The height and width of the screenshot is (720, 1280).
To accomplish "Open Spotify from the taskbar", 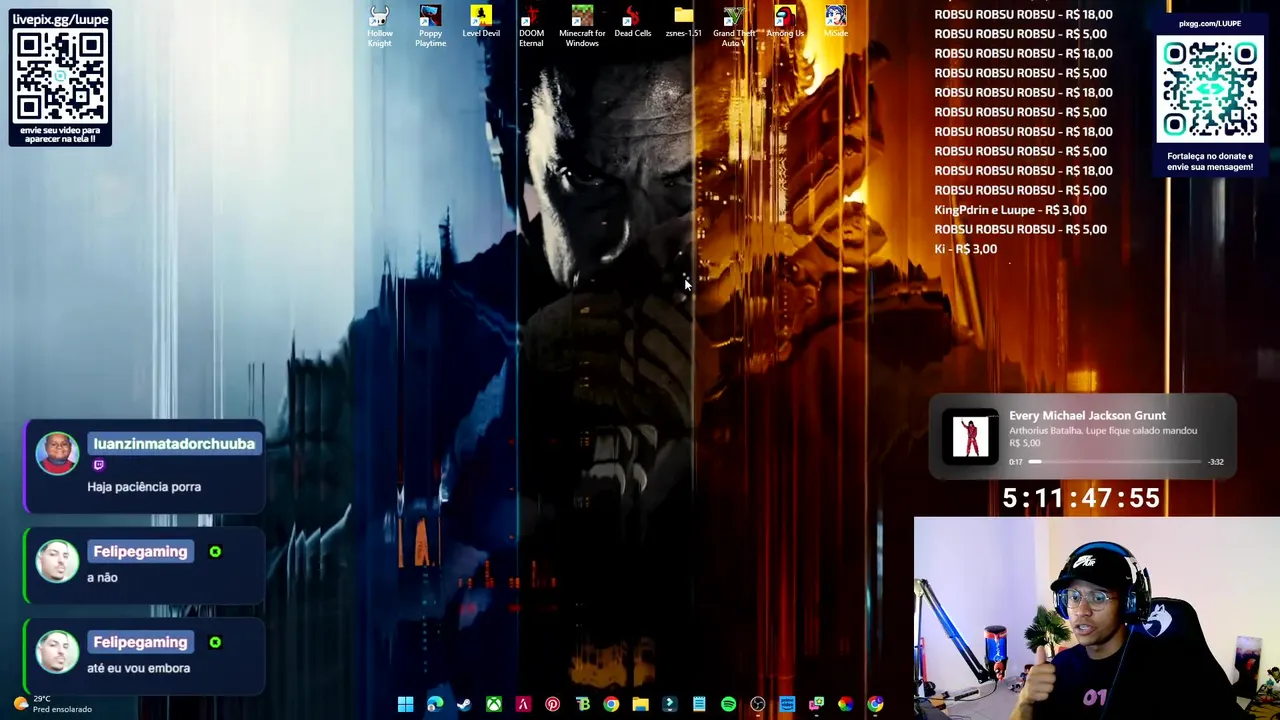I will point(728,704).
